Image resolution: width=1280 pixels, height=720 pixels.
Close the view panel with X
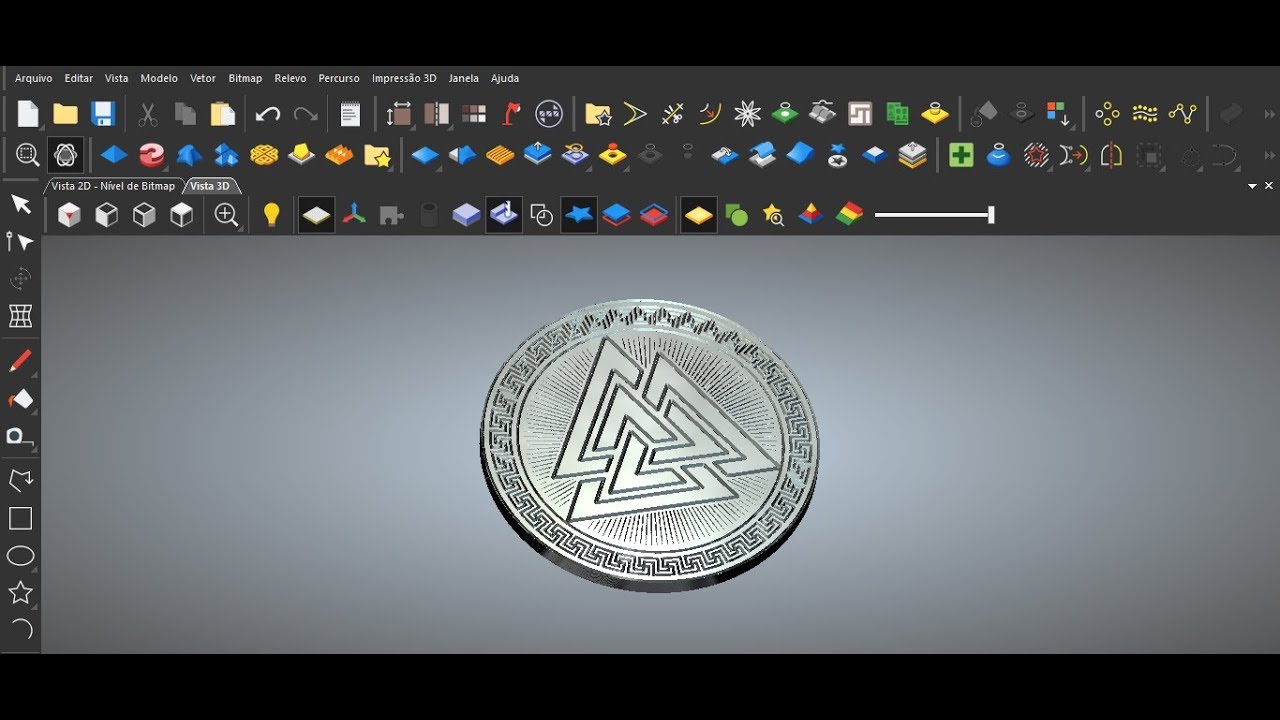[x=1269, y=186]
